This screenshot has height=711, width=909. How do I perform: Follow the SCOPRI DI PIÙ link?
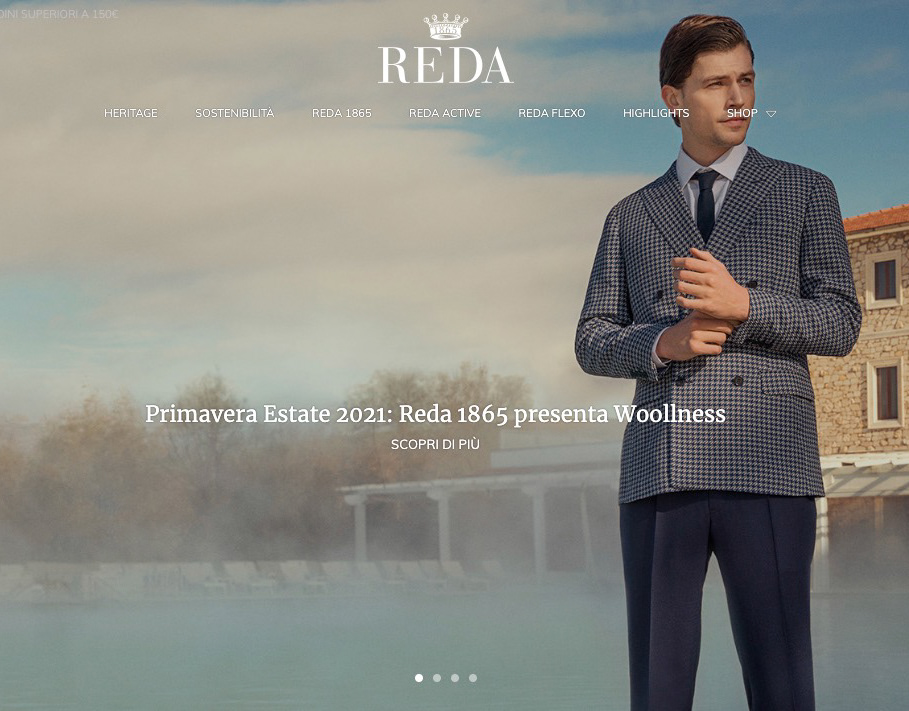435,444
